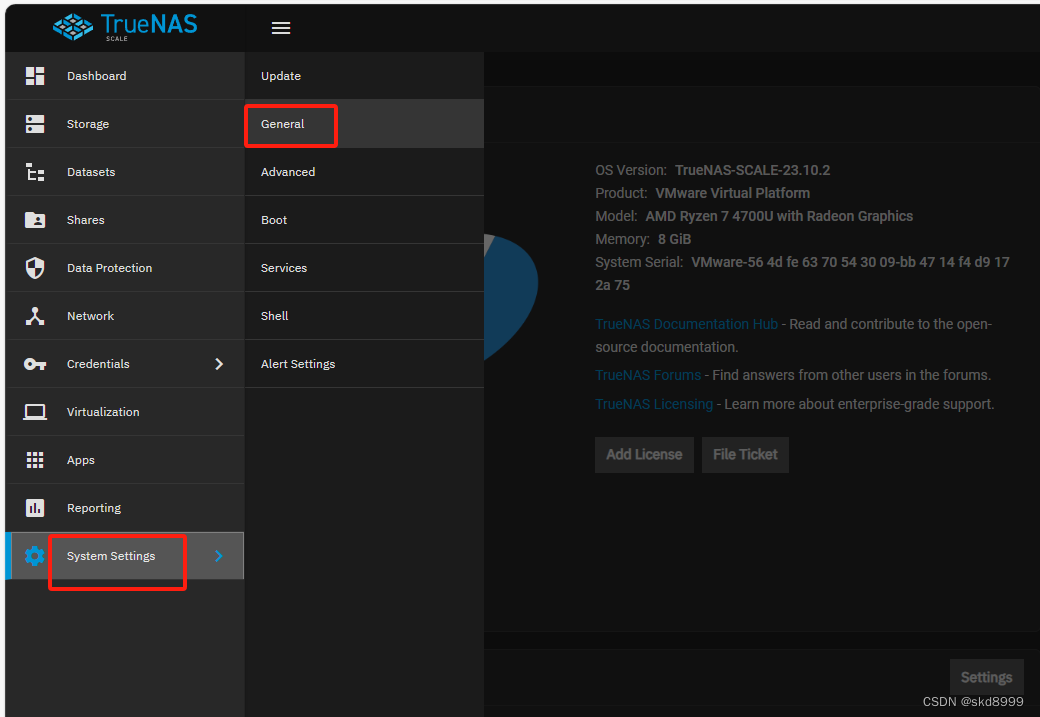
Task: Click the Data Protection shield icon
Action: coord(34,268)
